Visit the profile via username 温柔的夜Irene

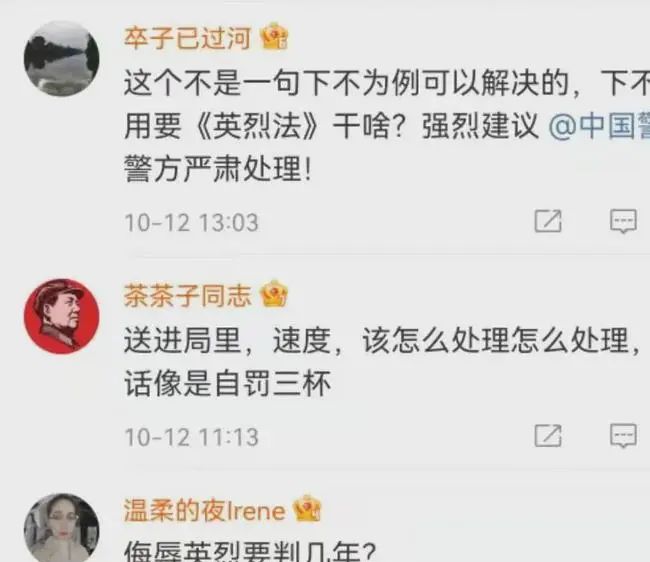[204, 510]
